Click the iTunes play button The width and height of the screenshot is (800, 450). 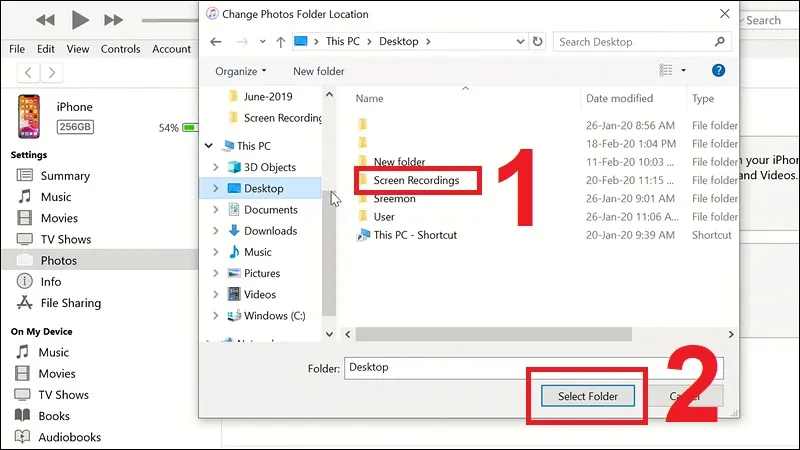(80, 20)
